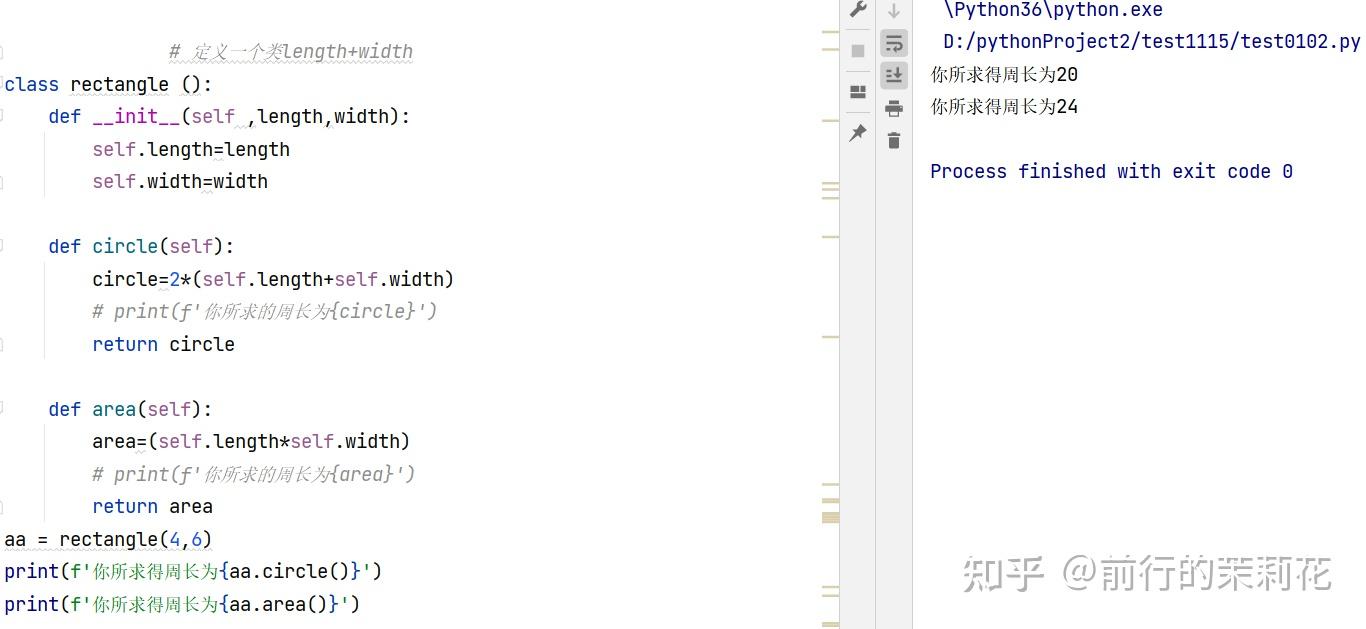This screenshot has height=629, width=1366.
Task: Click the 'area=(self.length*self.width)' line
Action: click(251, 442)
